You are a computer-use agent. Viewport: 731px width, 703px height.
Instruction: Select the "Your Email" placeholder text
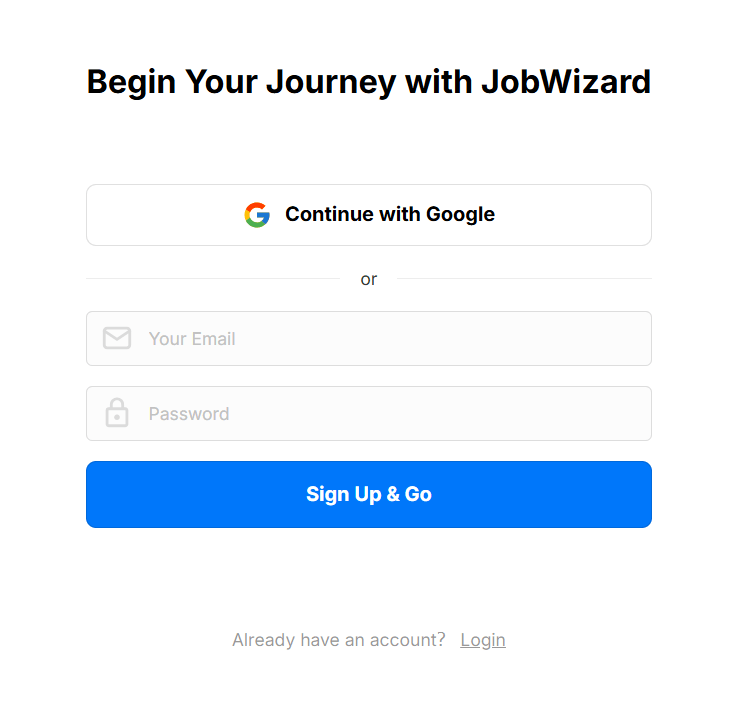[x=192, y=339]
